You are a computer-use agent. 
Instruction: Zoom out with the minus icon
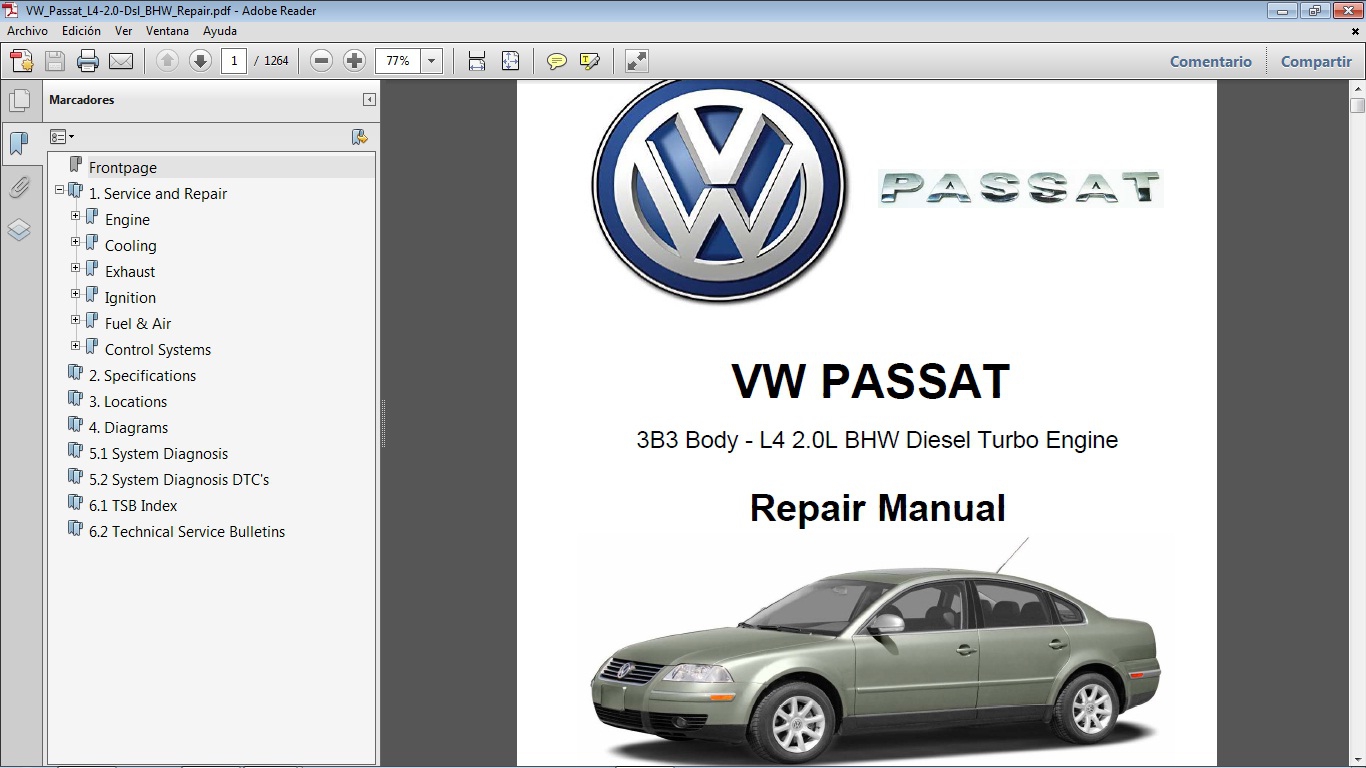320,60
